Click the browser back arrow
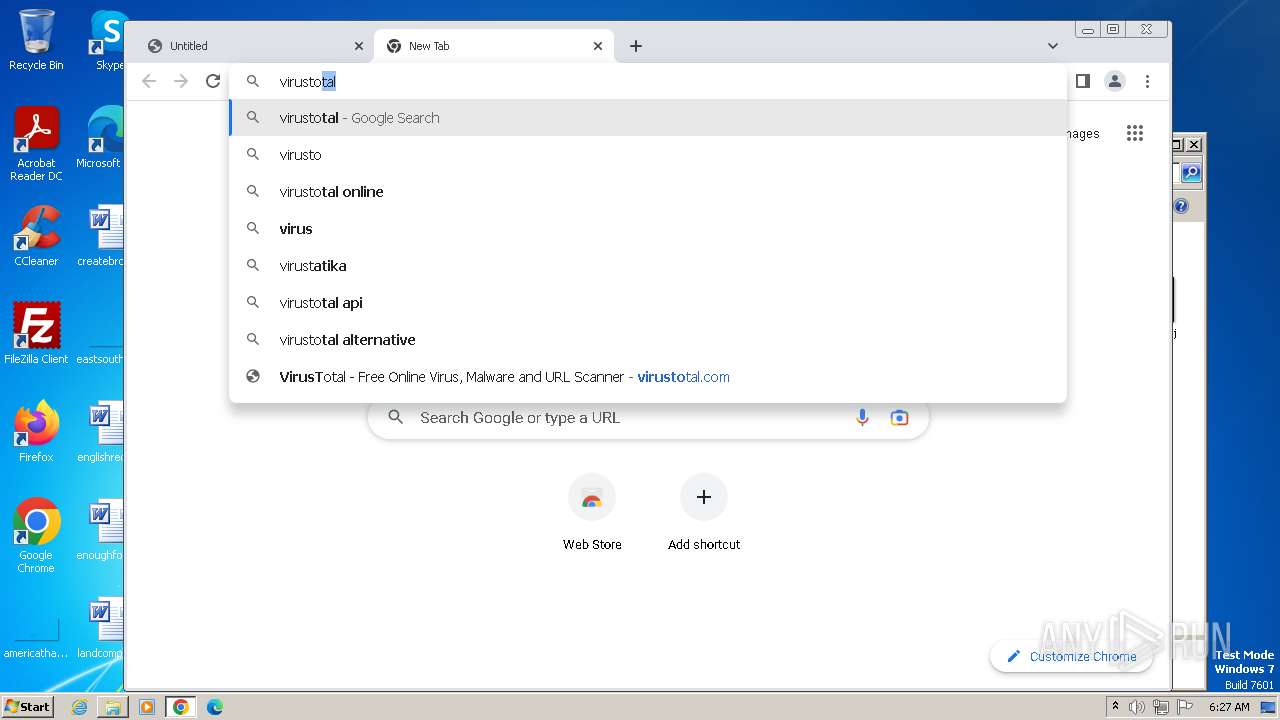This screenshot has height=720, width=1280. tap(149, 81)
